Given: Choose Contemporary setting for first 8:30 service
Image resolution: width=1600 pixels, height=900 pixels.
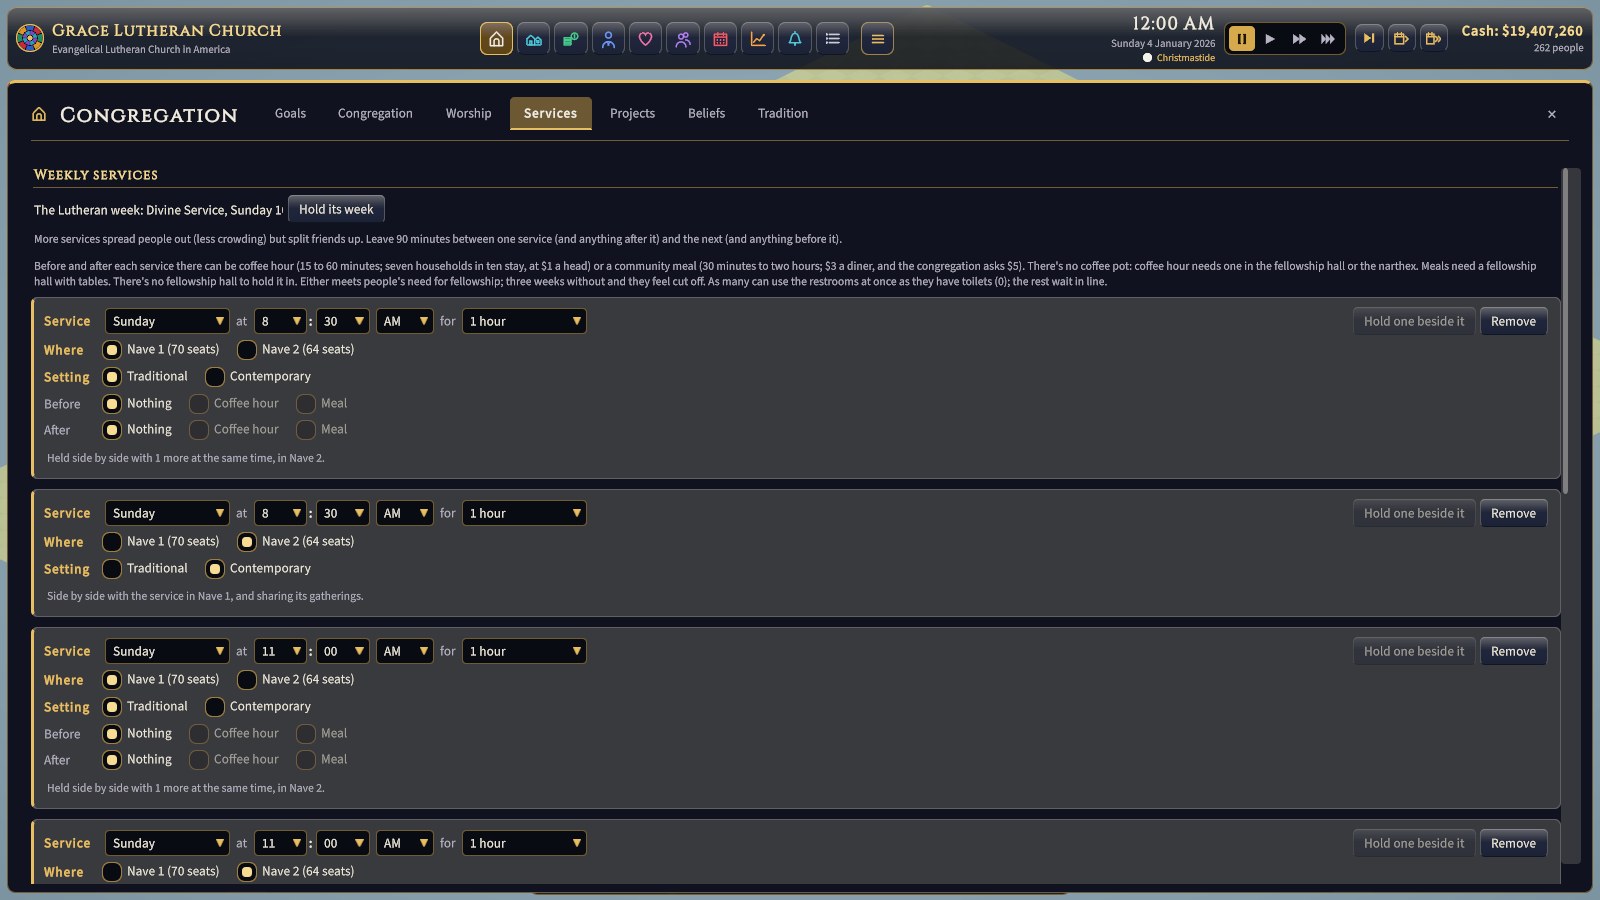Looking at the screenshot, I should coord(259,377).
